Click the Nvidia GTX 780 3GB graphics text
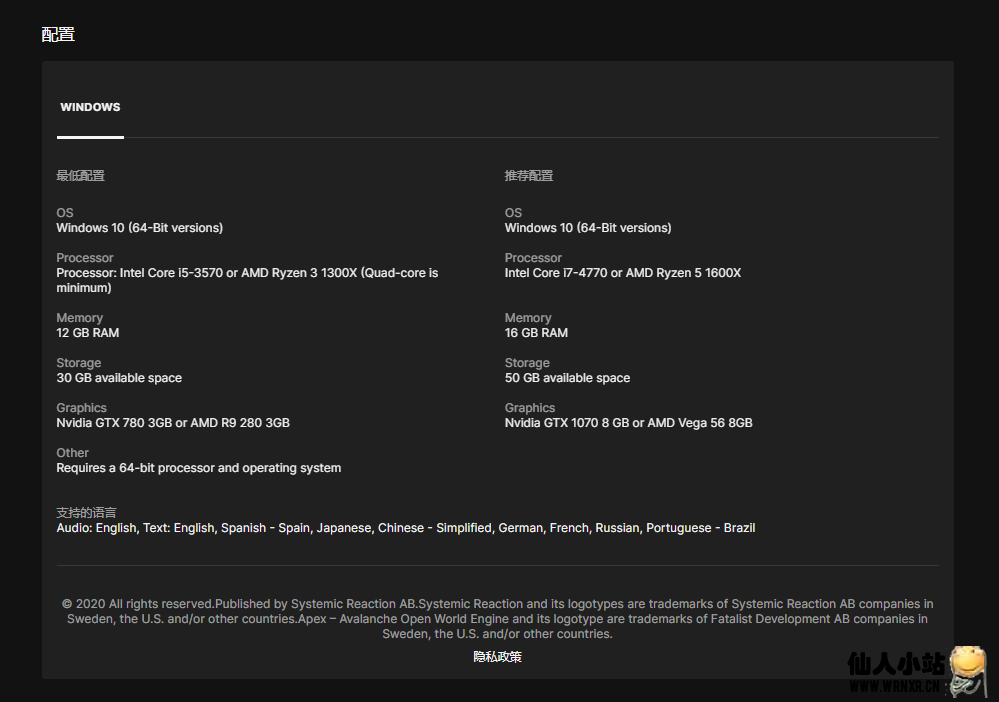Viewport: 999px width, 702px height. (173, 423)
